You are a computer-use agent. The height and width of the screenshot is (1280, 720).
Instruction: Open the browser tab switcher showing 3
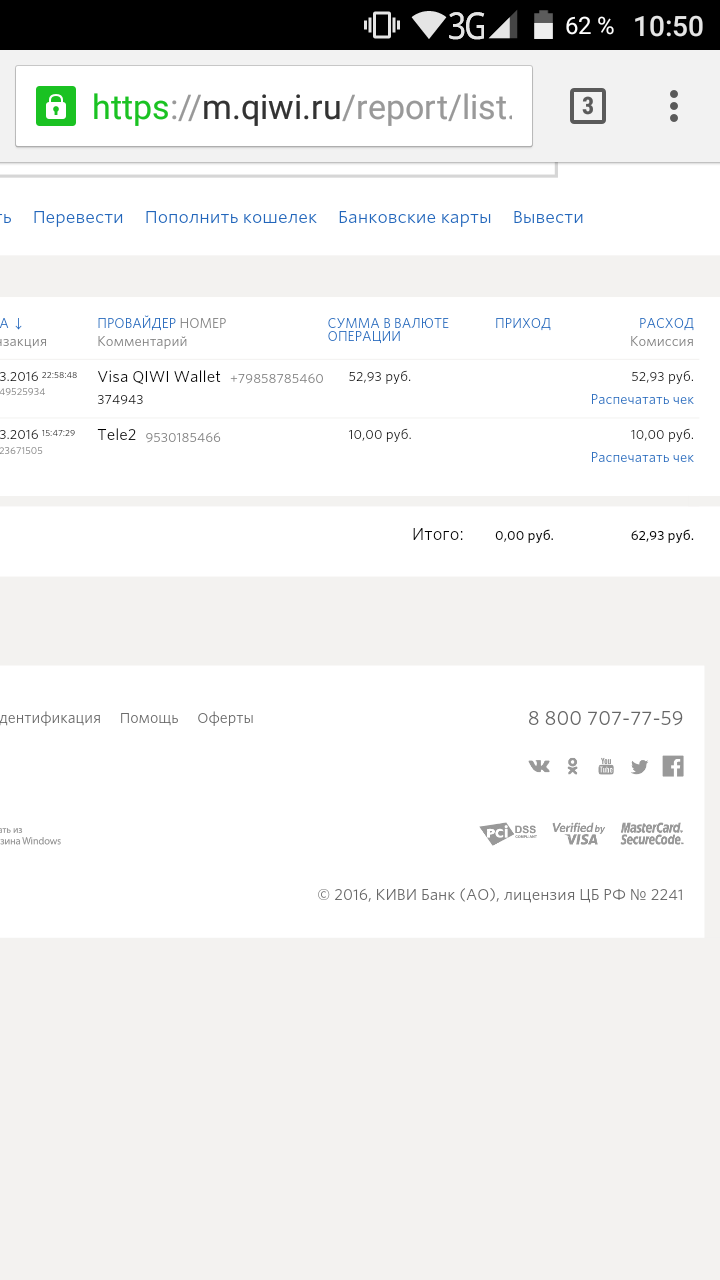pyautogui.click(x=588, y=106)
